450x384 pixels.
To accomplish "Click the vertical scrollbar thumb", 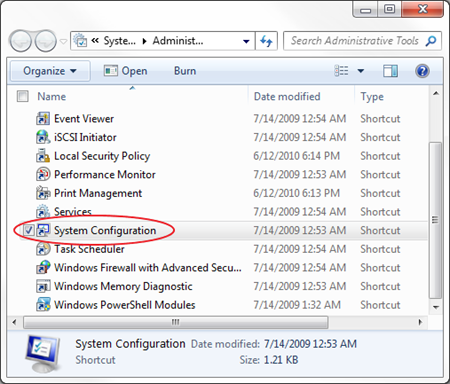I will pos(435,220).
